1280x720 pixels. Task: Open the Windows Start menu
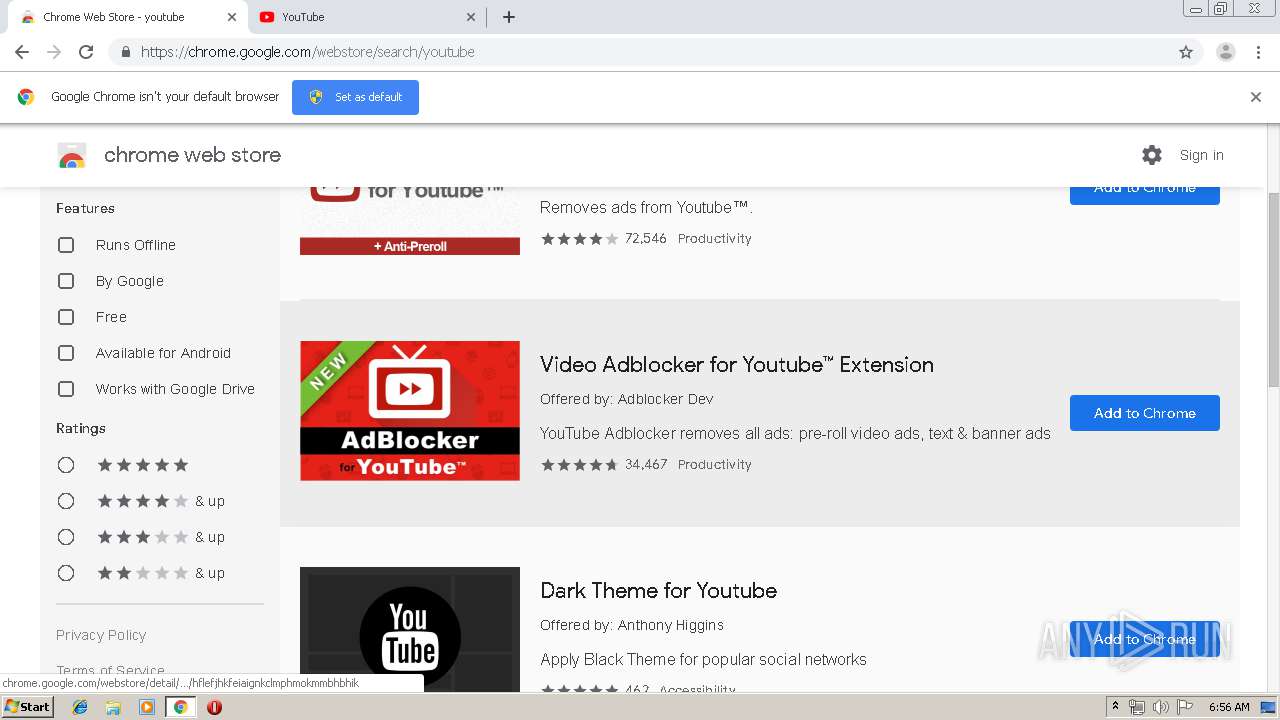click(27, 707)
